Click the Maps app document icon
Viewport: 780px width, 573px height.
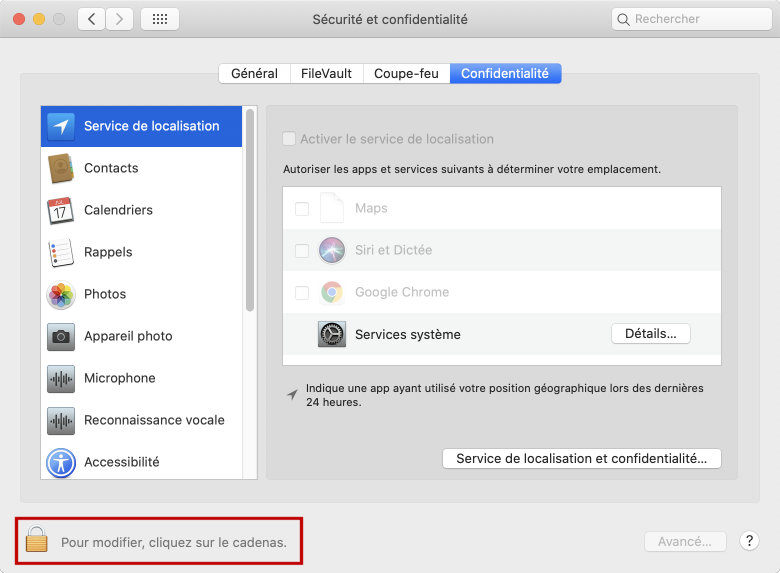pos(332,207)
